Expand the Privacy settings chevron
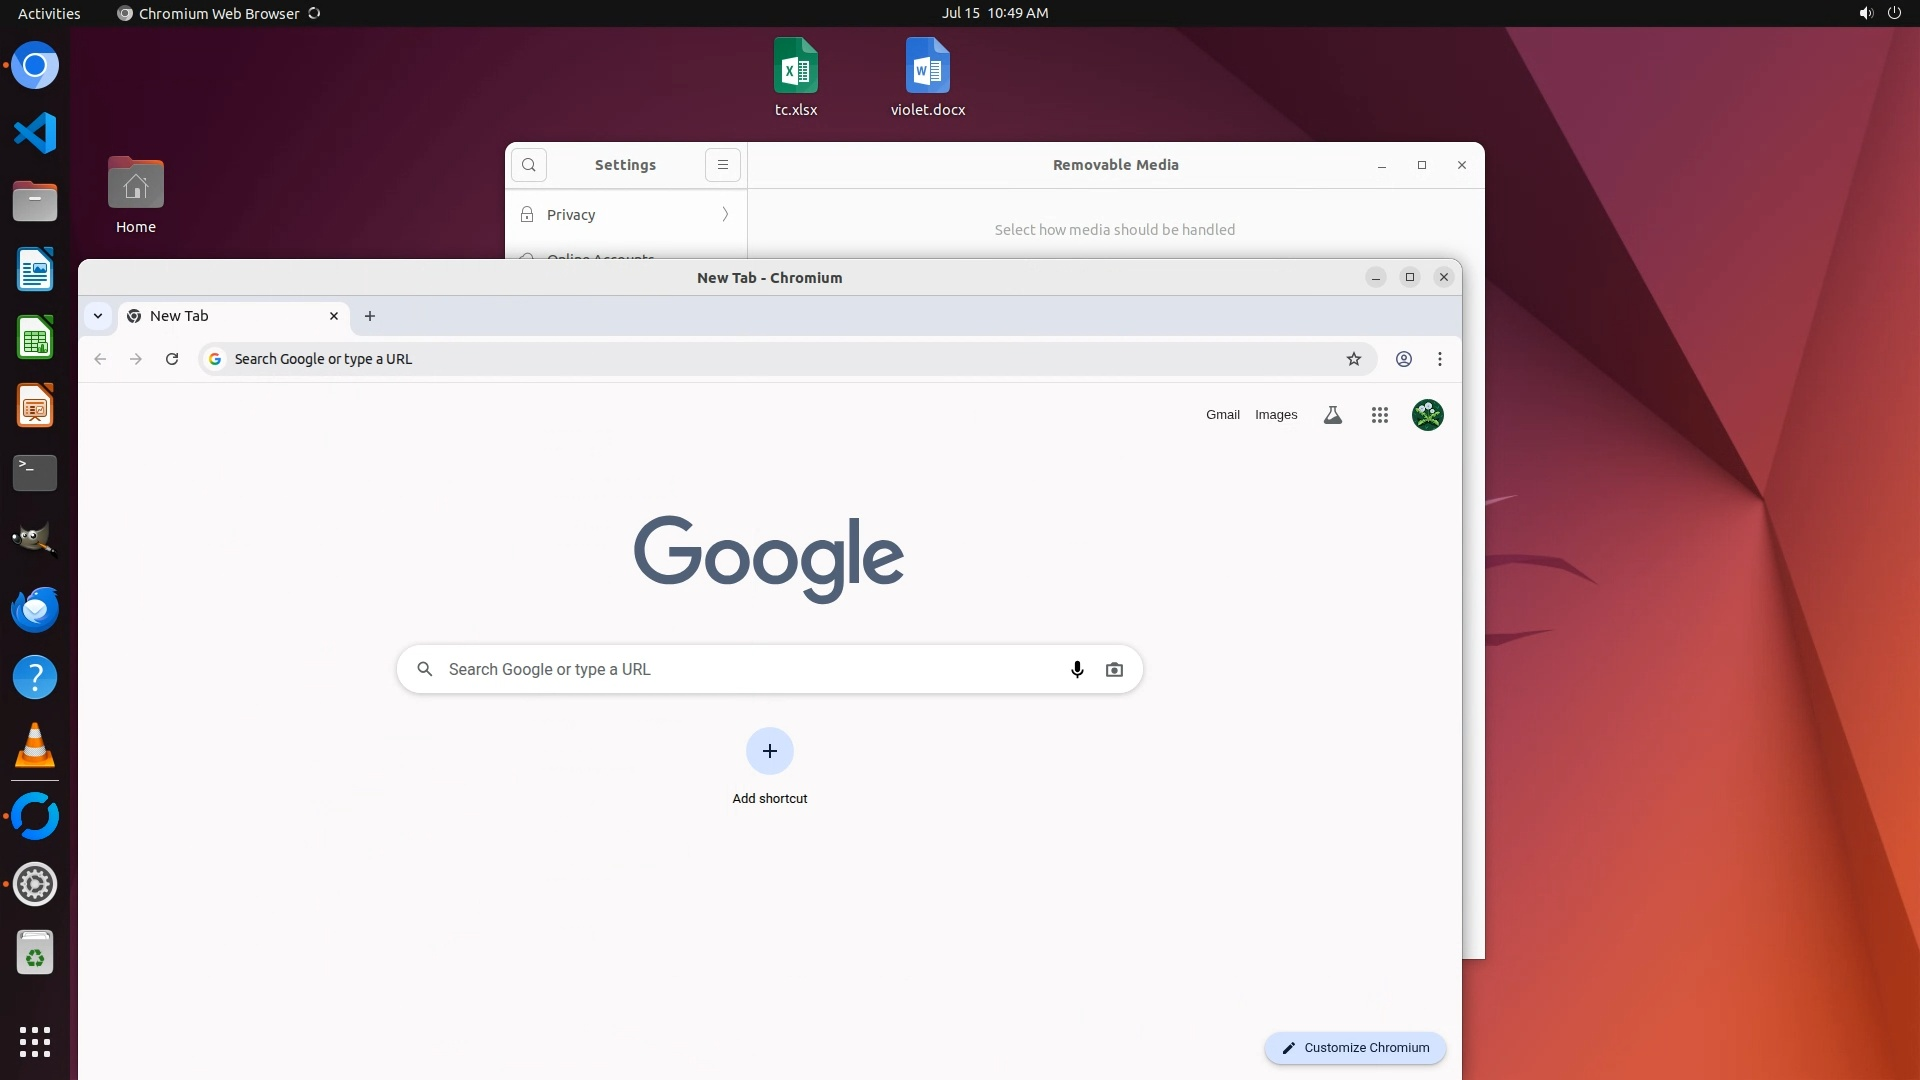The image size is (1920, 1080). click(x=725, y=215)
